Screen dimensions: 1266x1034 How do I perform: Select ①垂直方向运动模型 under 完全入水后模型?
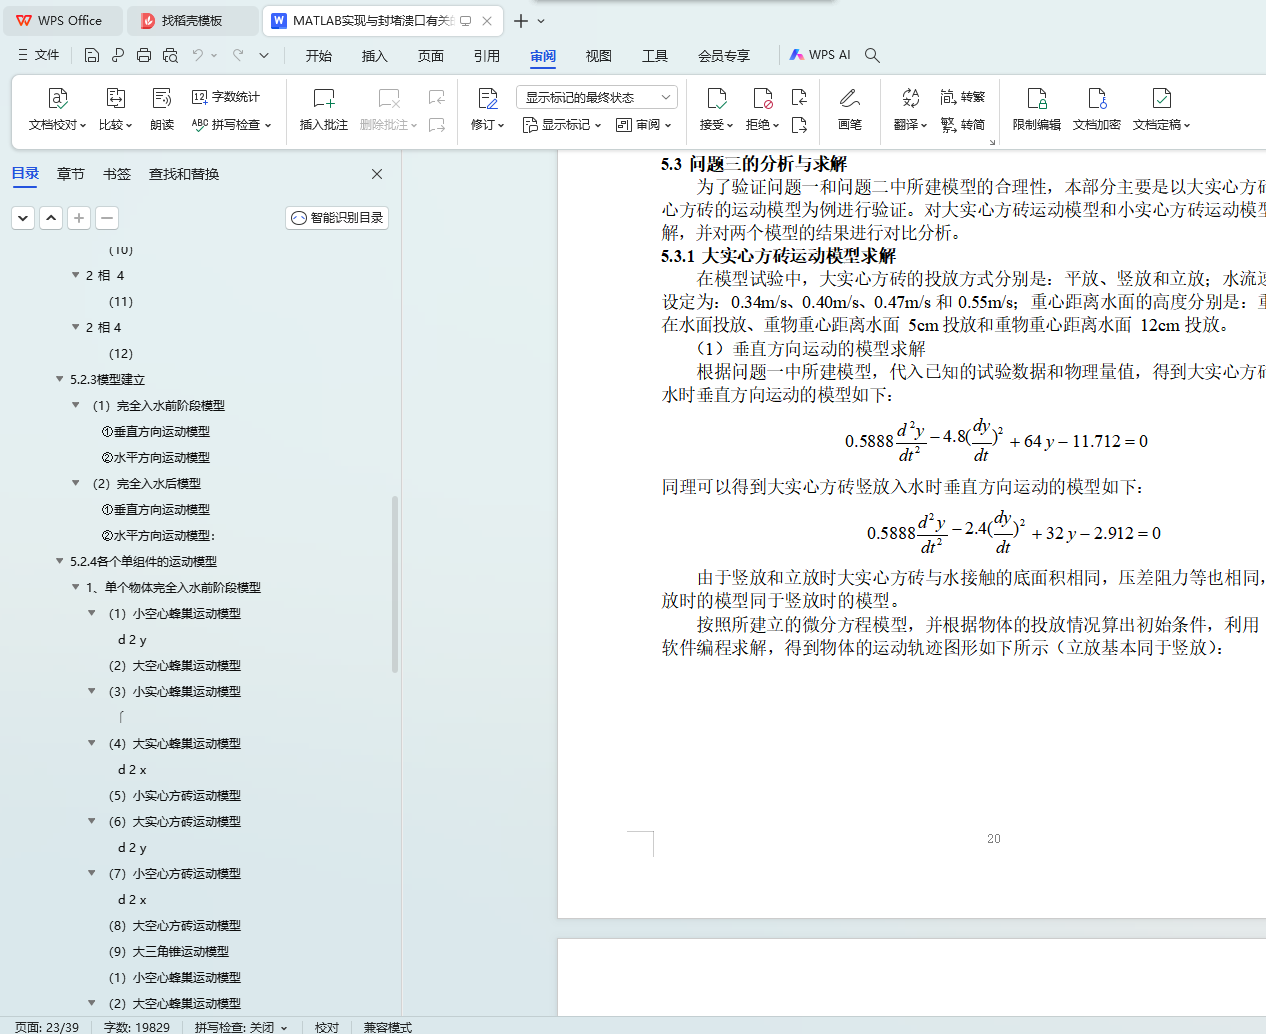tap(156, 509)
